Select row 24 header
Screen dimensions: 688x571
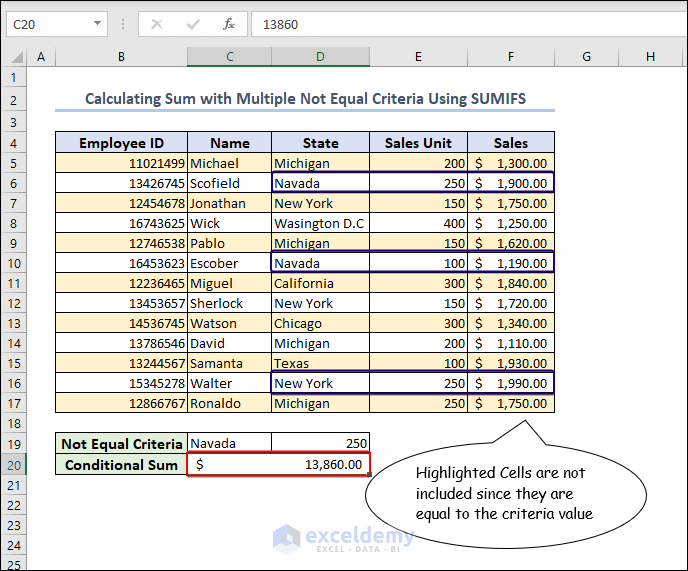(14, 546)
